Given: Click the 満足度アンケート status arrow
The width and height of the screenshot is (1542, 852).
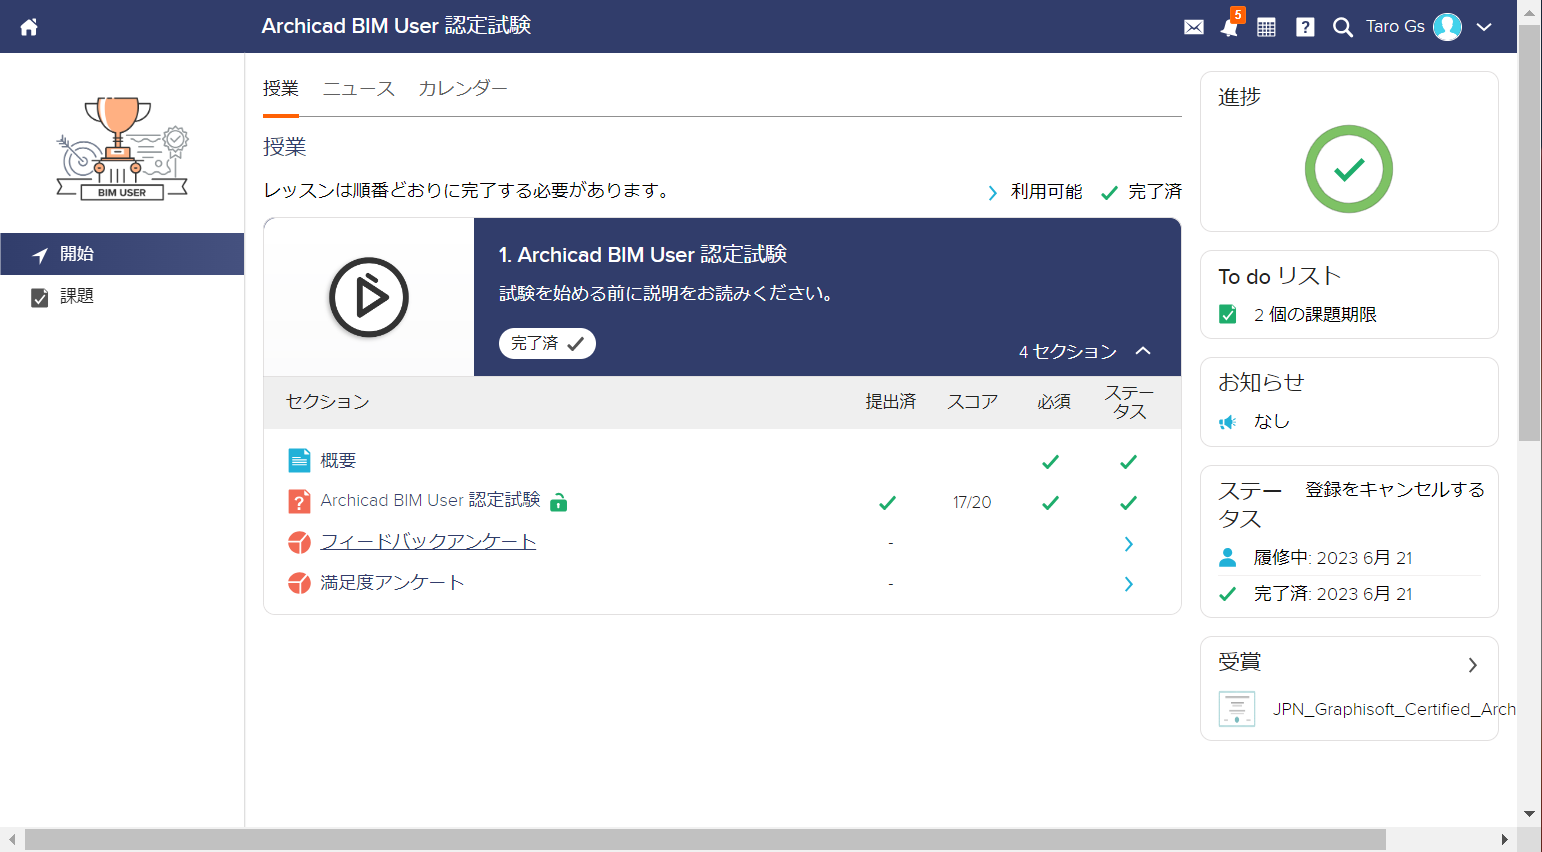Looking at the screenshot, I should click(x=1129, y=584).
